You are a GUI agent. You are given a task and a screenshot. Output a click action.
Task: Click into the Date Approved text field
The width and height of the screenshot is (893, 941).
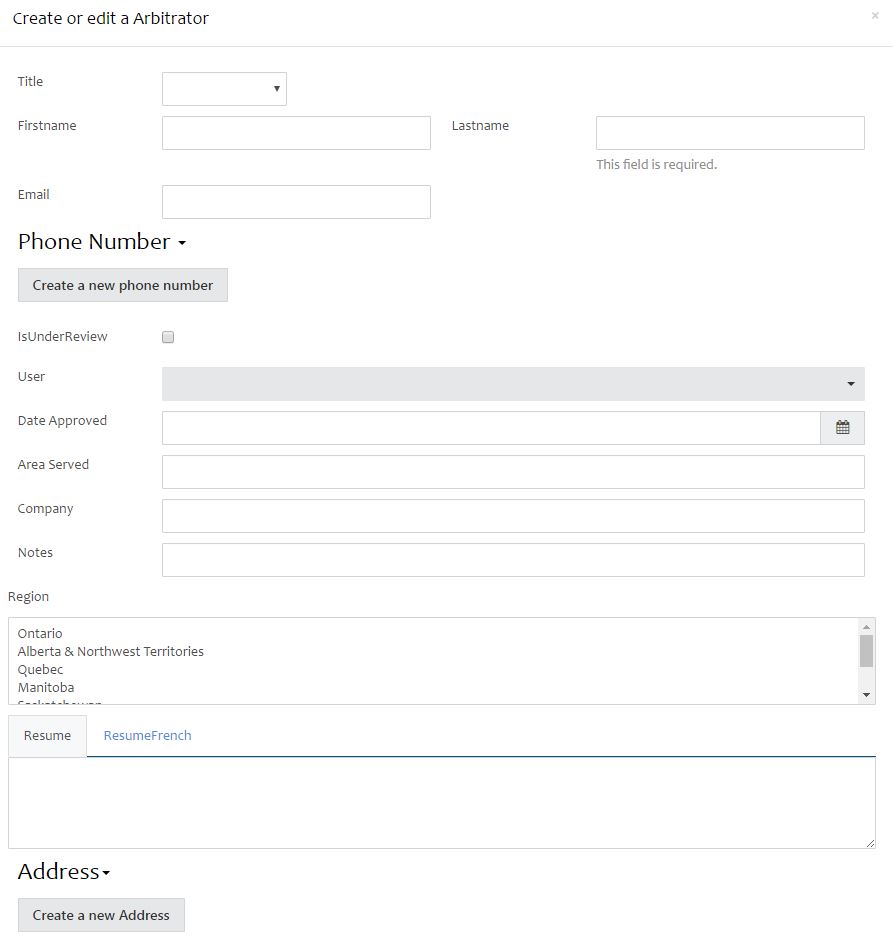tap(491, 428)
